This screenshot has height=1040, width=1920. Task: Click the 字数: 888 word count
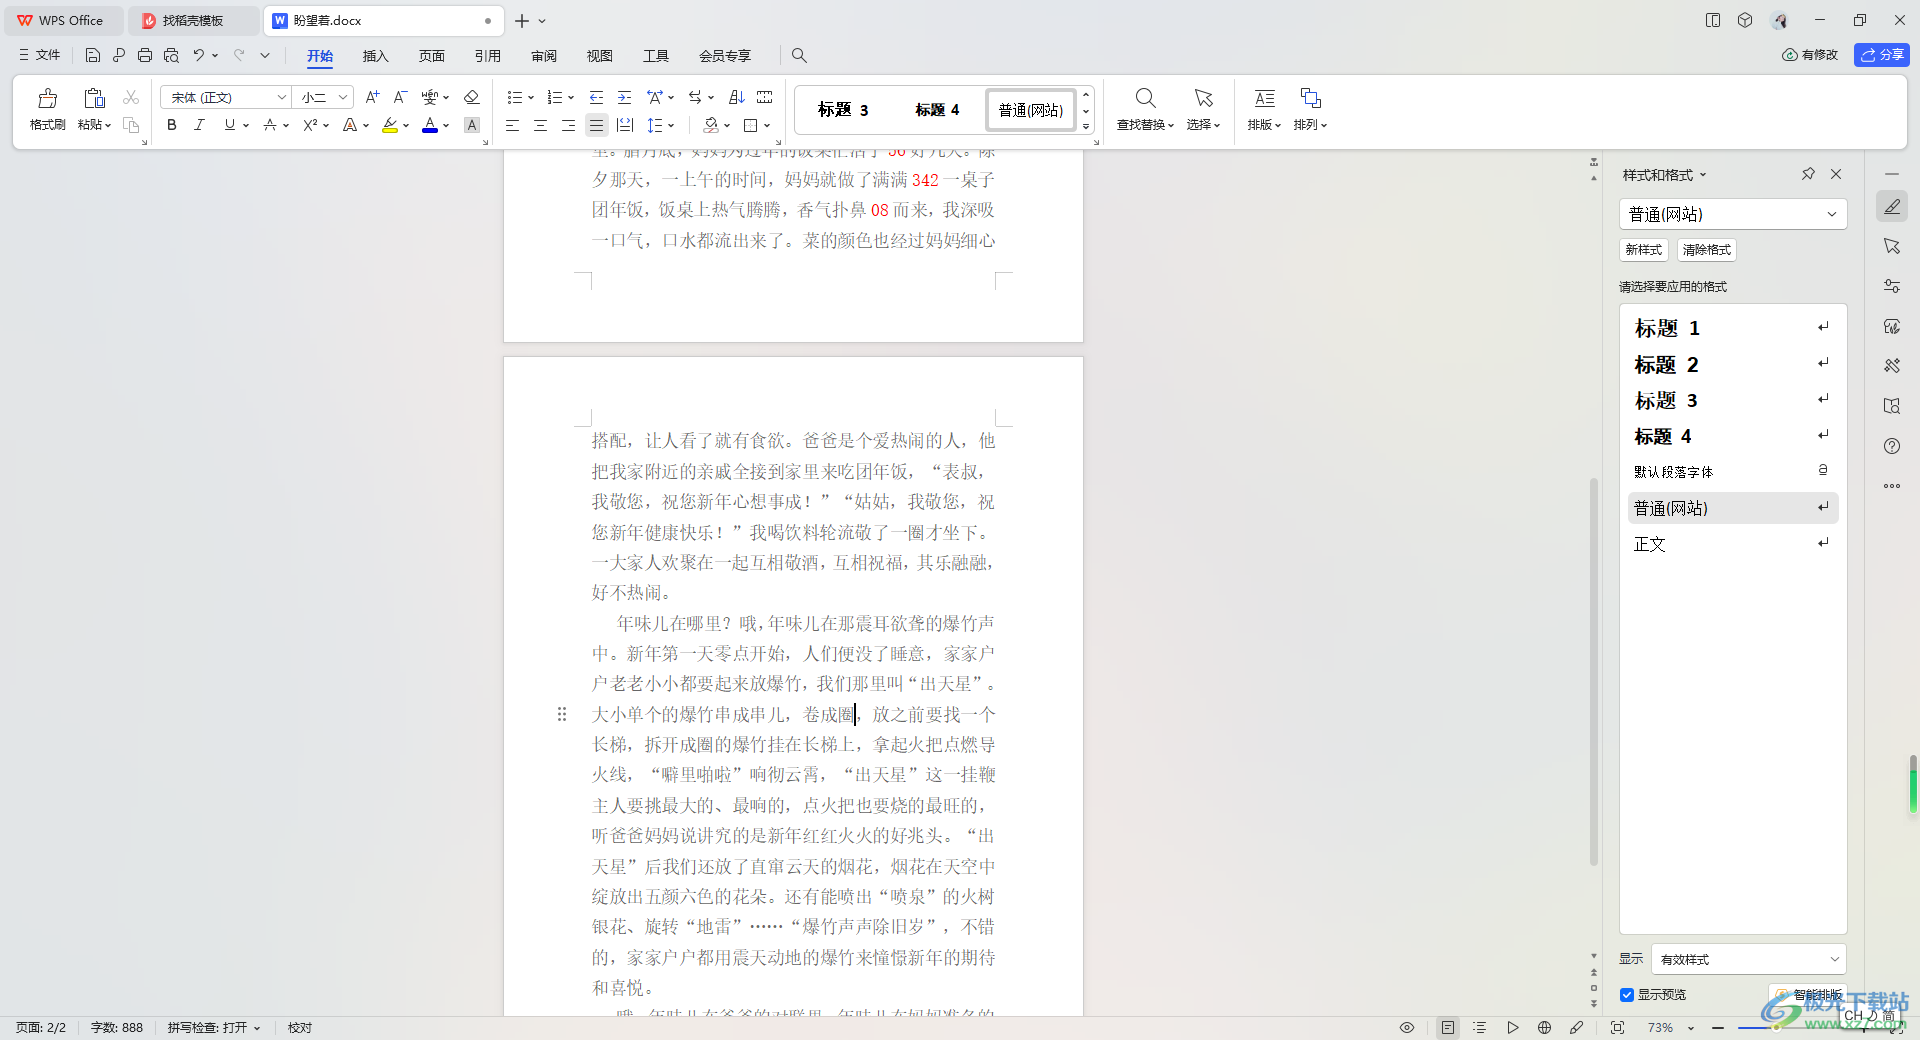tap(117, 1027)
